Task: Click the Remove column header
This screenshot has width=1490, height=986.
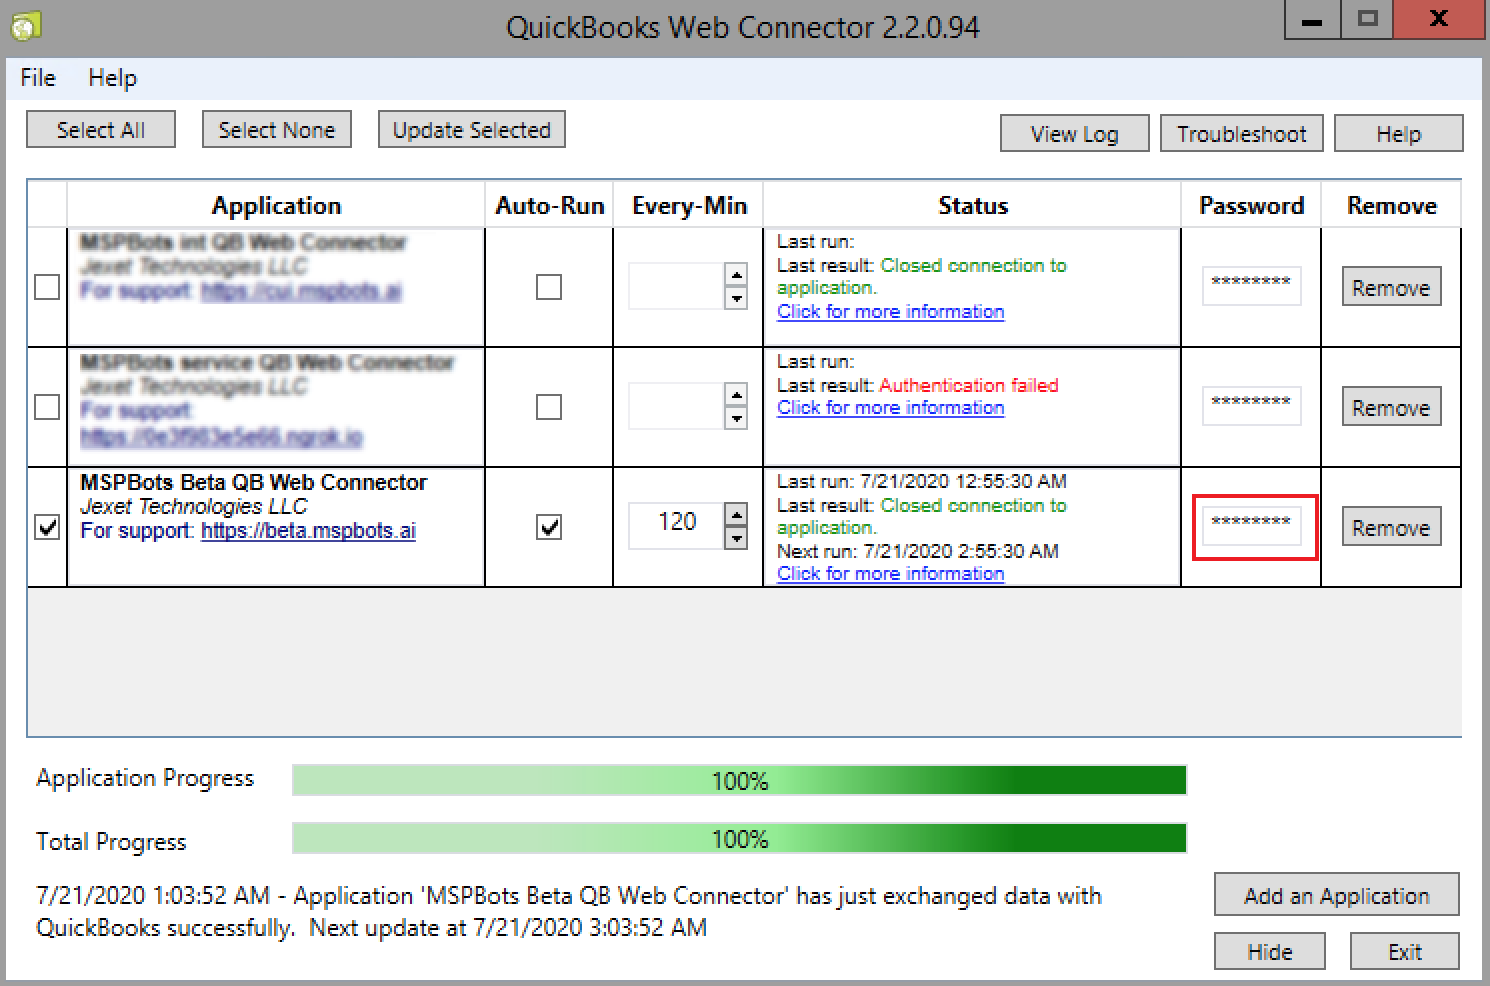Action: point(1391,205)
